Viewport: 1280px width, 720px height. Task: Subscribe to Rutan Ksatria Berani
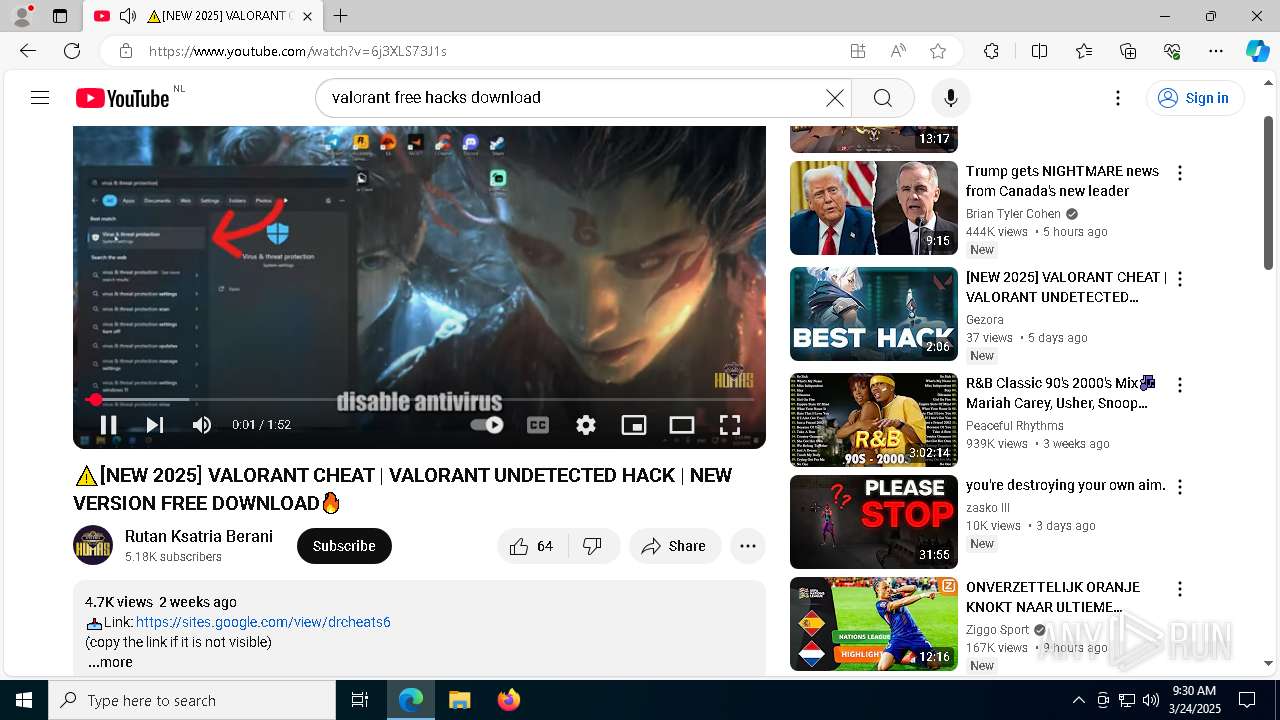coord(344,546)
